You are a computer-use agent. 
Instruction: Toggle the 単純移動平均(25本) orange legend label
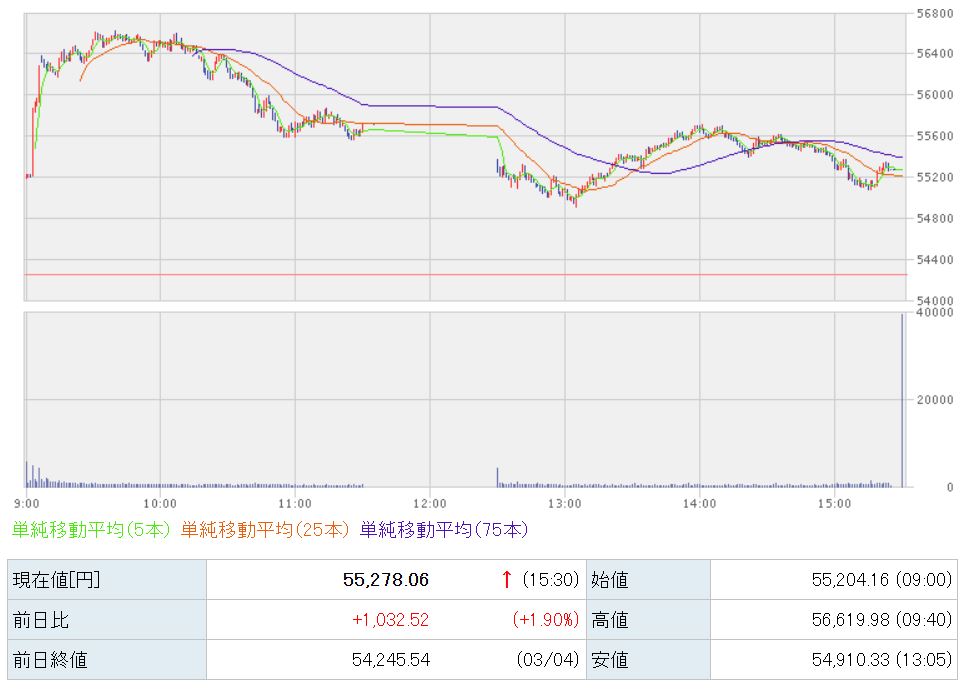265,529
